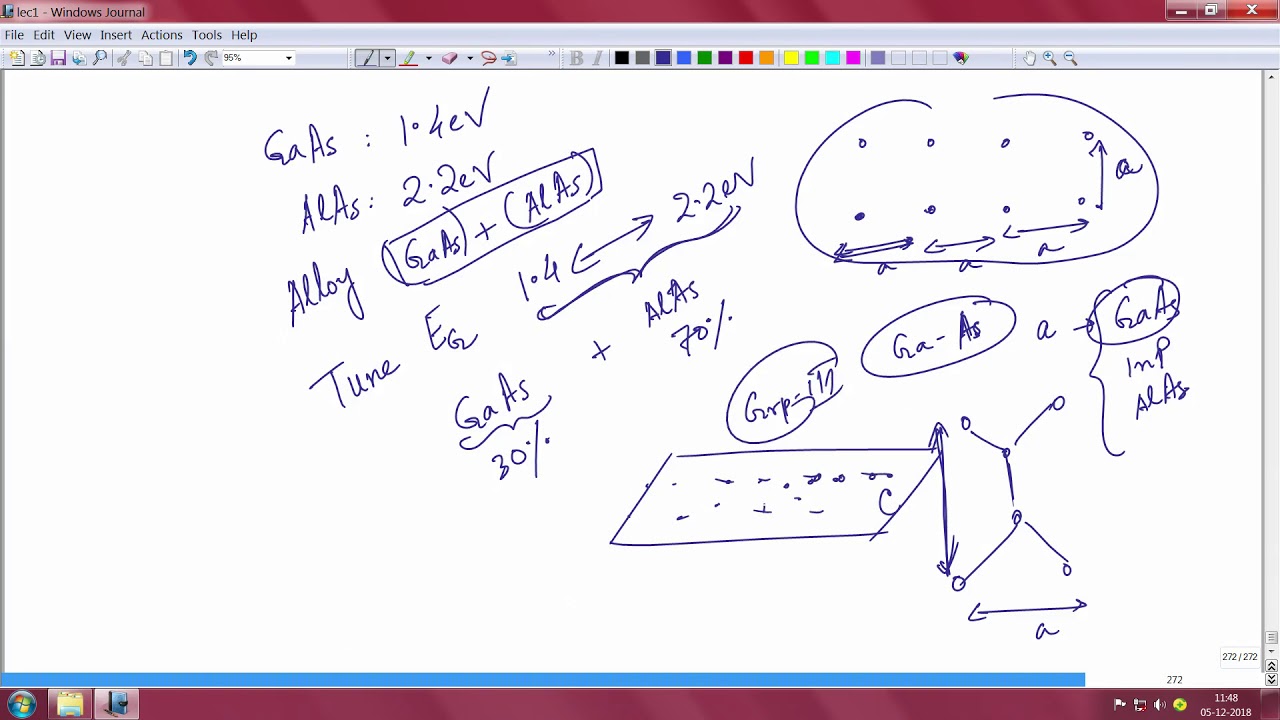Pick the lavender custom color swatch
Screen dimensions: 1280x720
[878, 58]
